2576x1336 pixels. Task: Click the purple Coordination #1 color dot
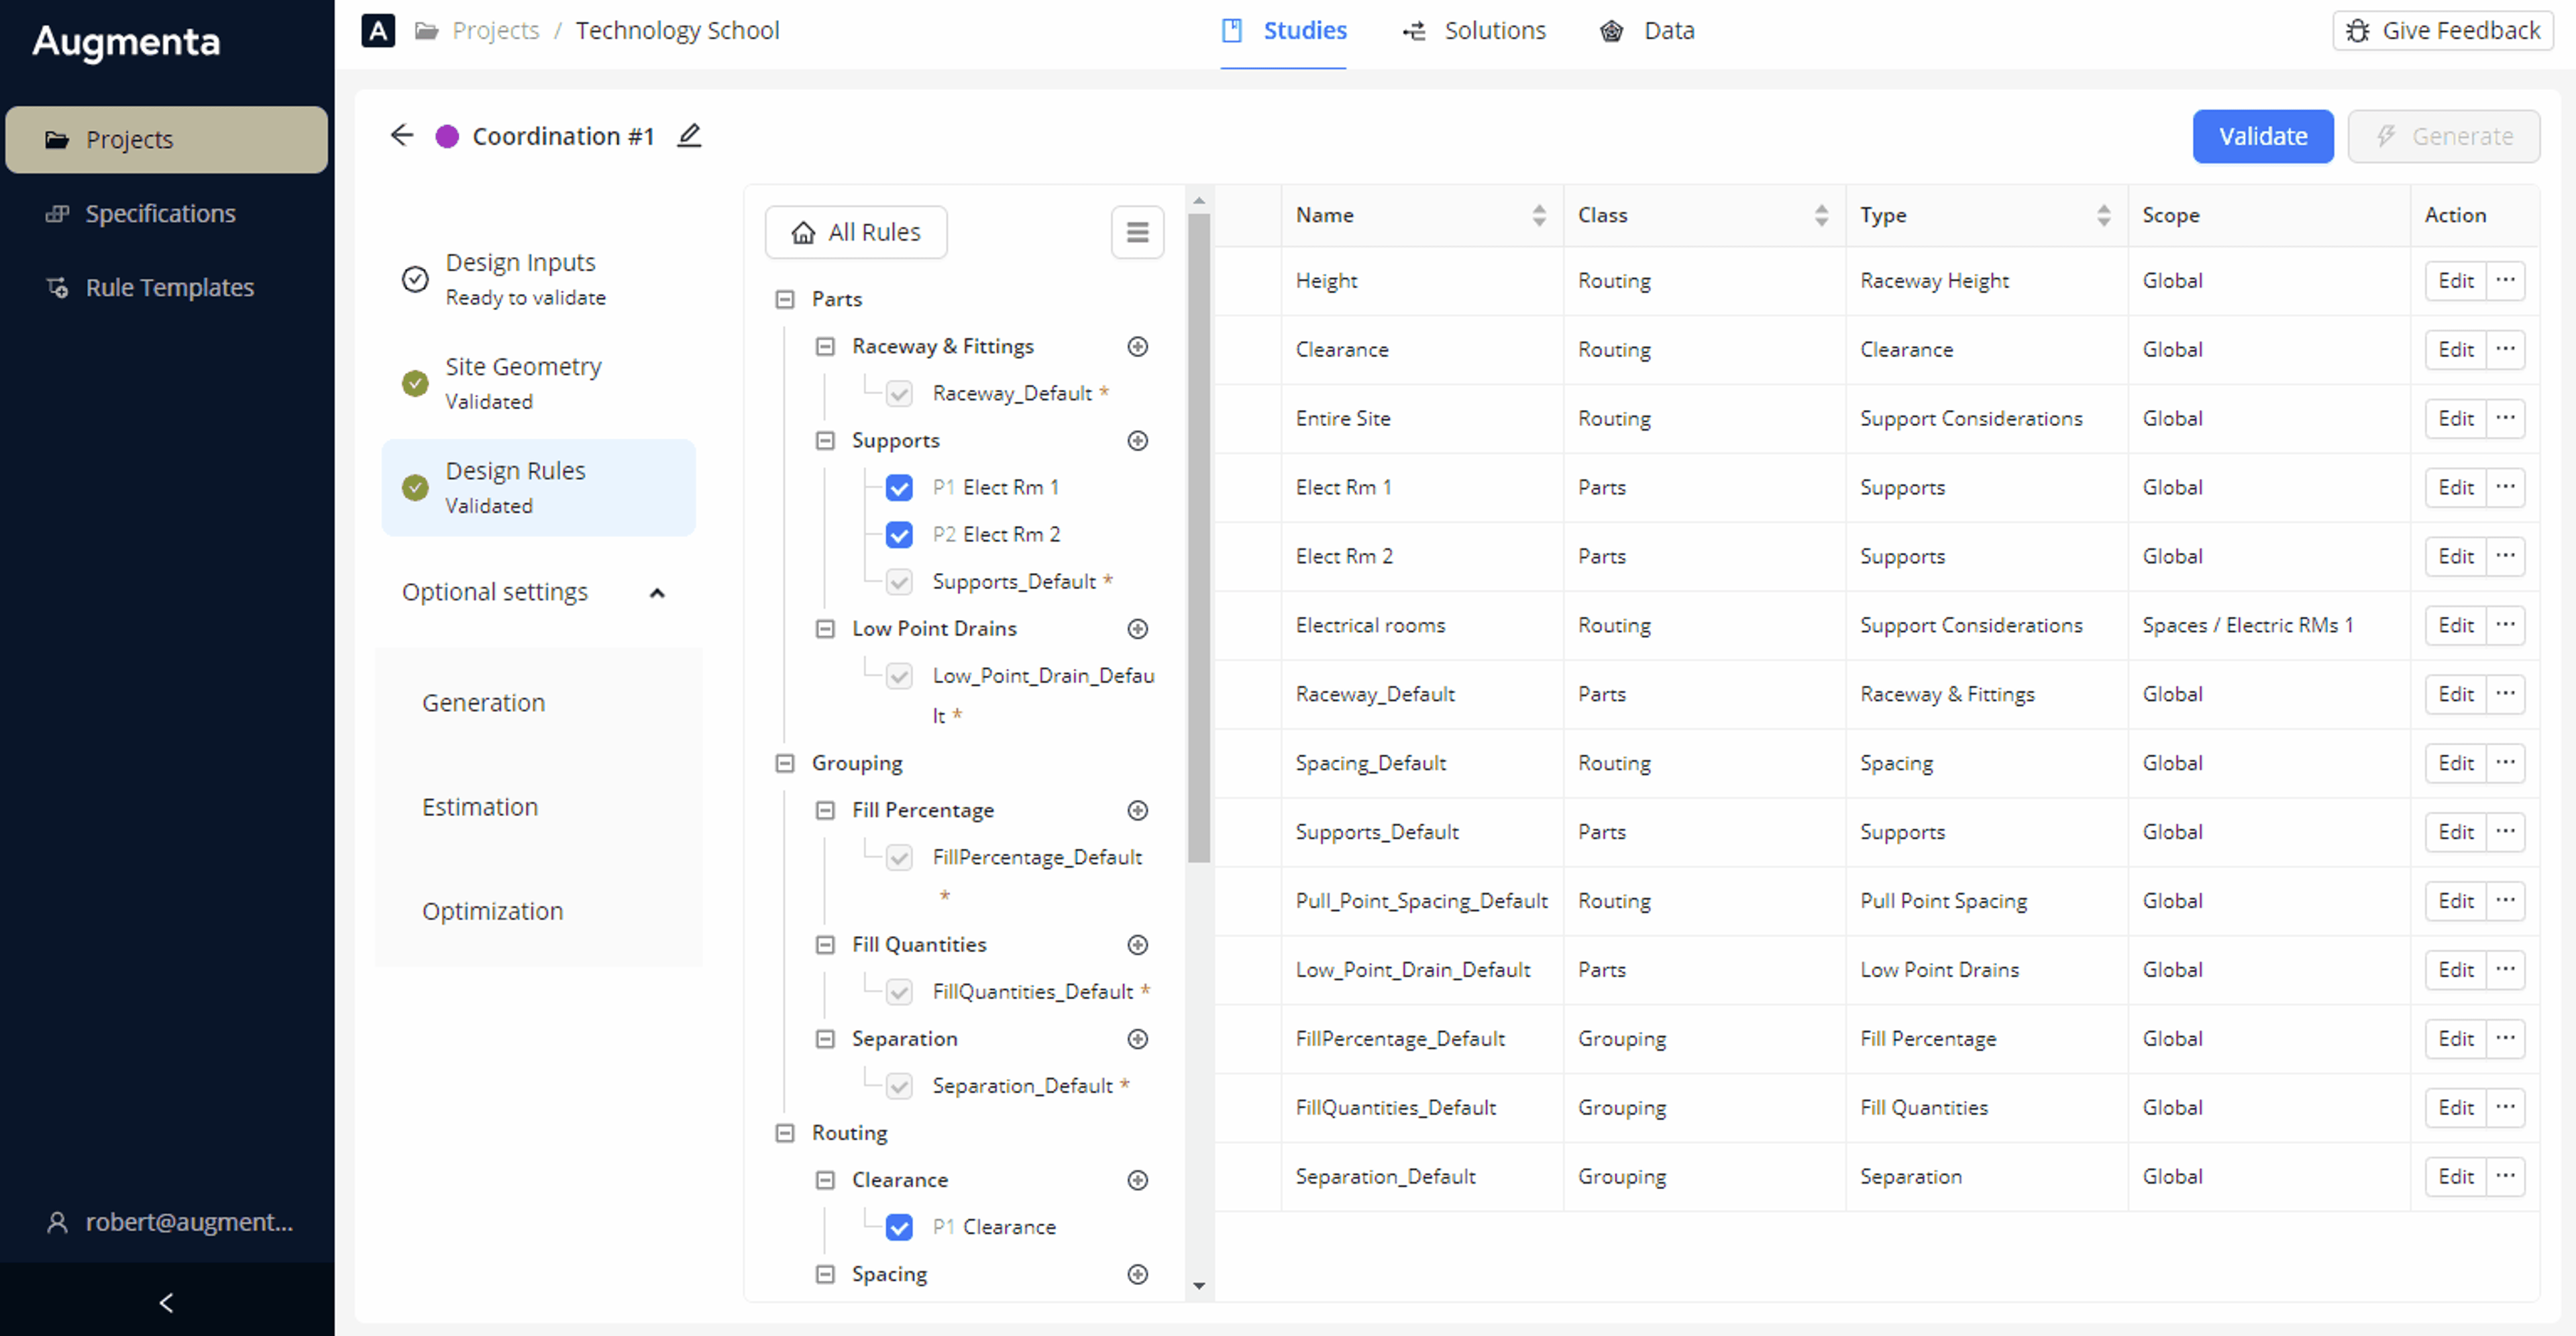(447, 136)
